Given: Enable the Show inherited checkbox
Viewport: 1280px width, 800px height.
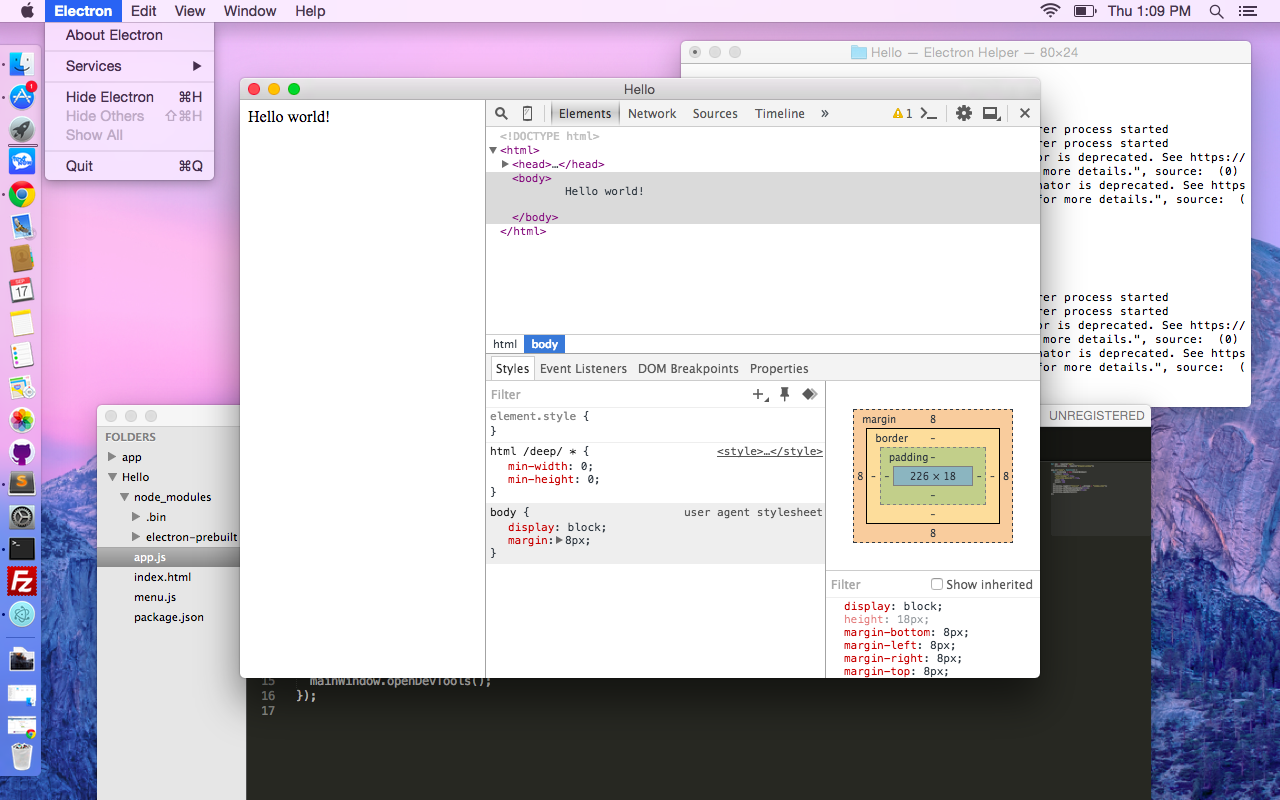Looking at the screenshot, I should pos(937,584).
